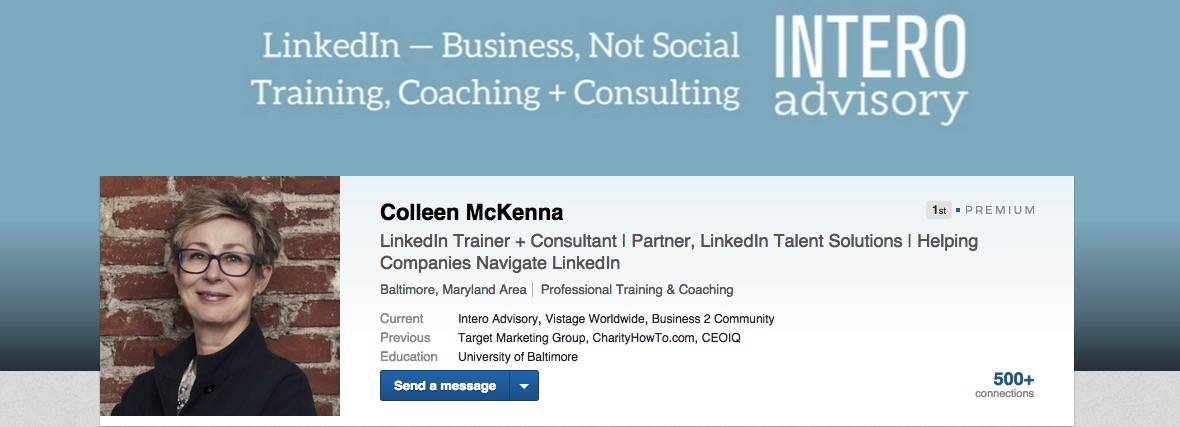Click the Colleen McKenna name heading
Screen dimensions: 1180x427
click(x=471, y=212)
